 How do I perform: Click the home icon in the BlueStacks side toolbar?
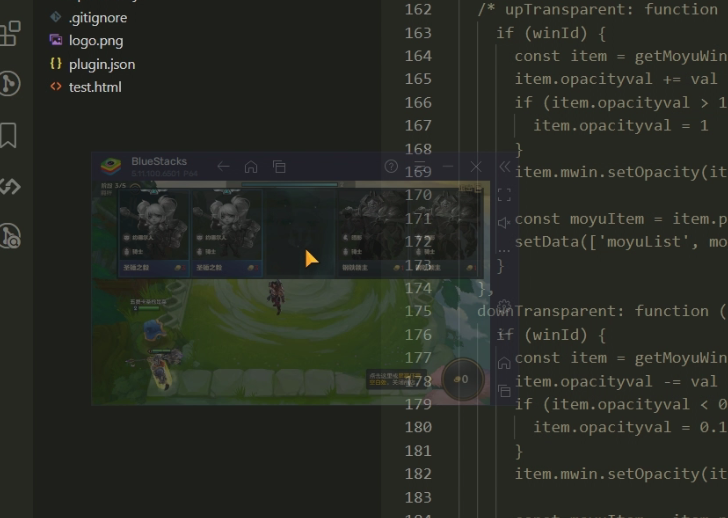pyautogui.click(x=504, y=363)
